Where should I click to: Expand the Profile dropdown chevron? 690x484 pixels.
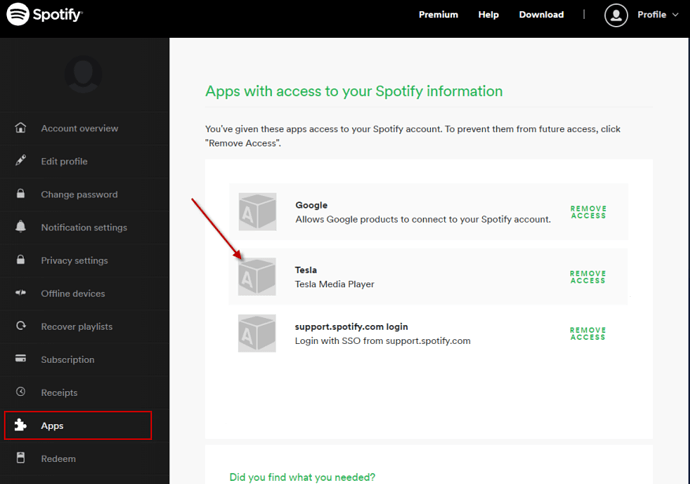(675, 15)
